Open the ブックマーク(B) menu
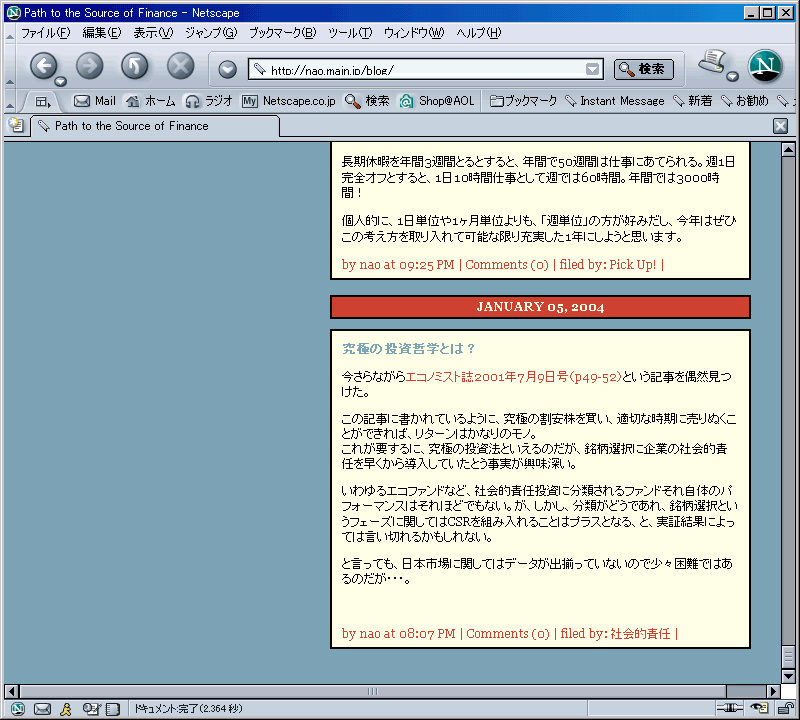The width and height of the screenshot is (800, 720). 282,33
